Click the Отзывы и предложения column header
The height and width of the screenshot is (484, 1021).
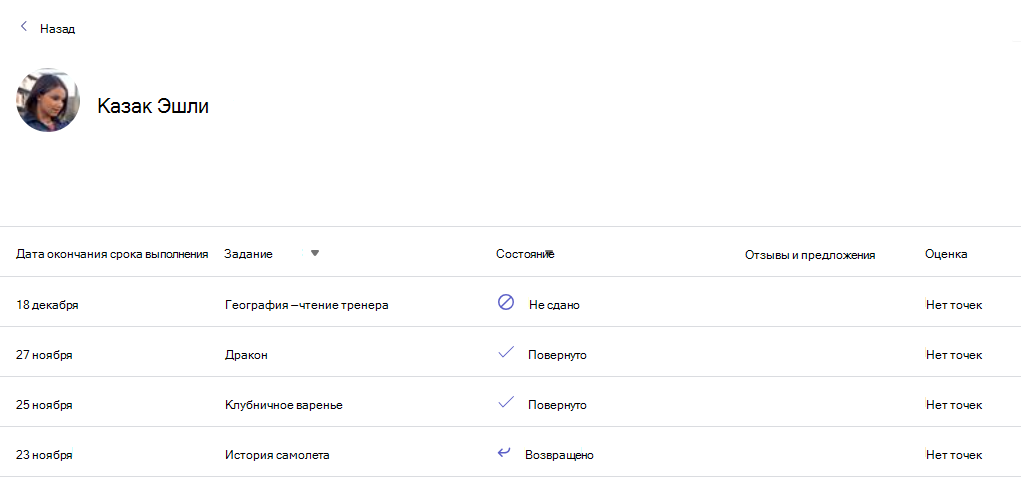[x=810, y=255]
